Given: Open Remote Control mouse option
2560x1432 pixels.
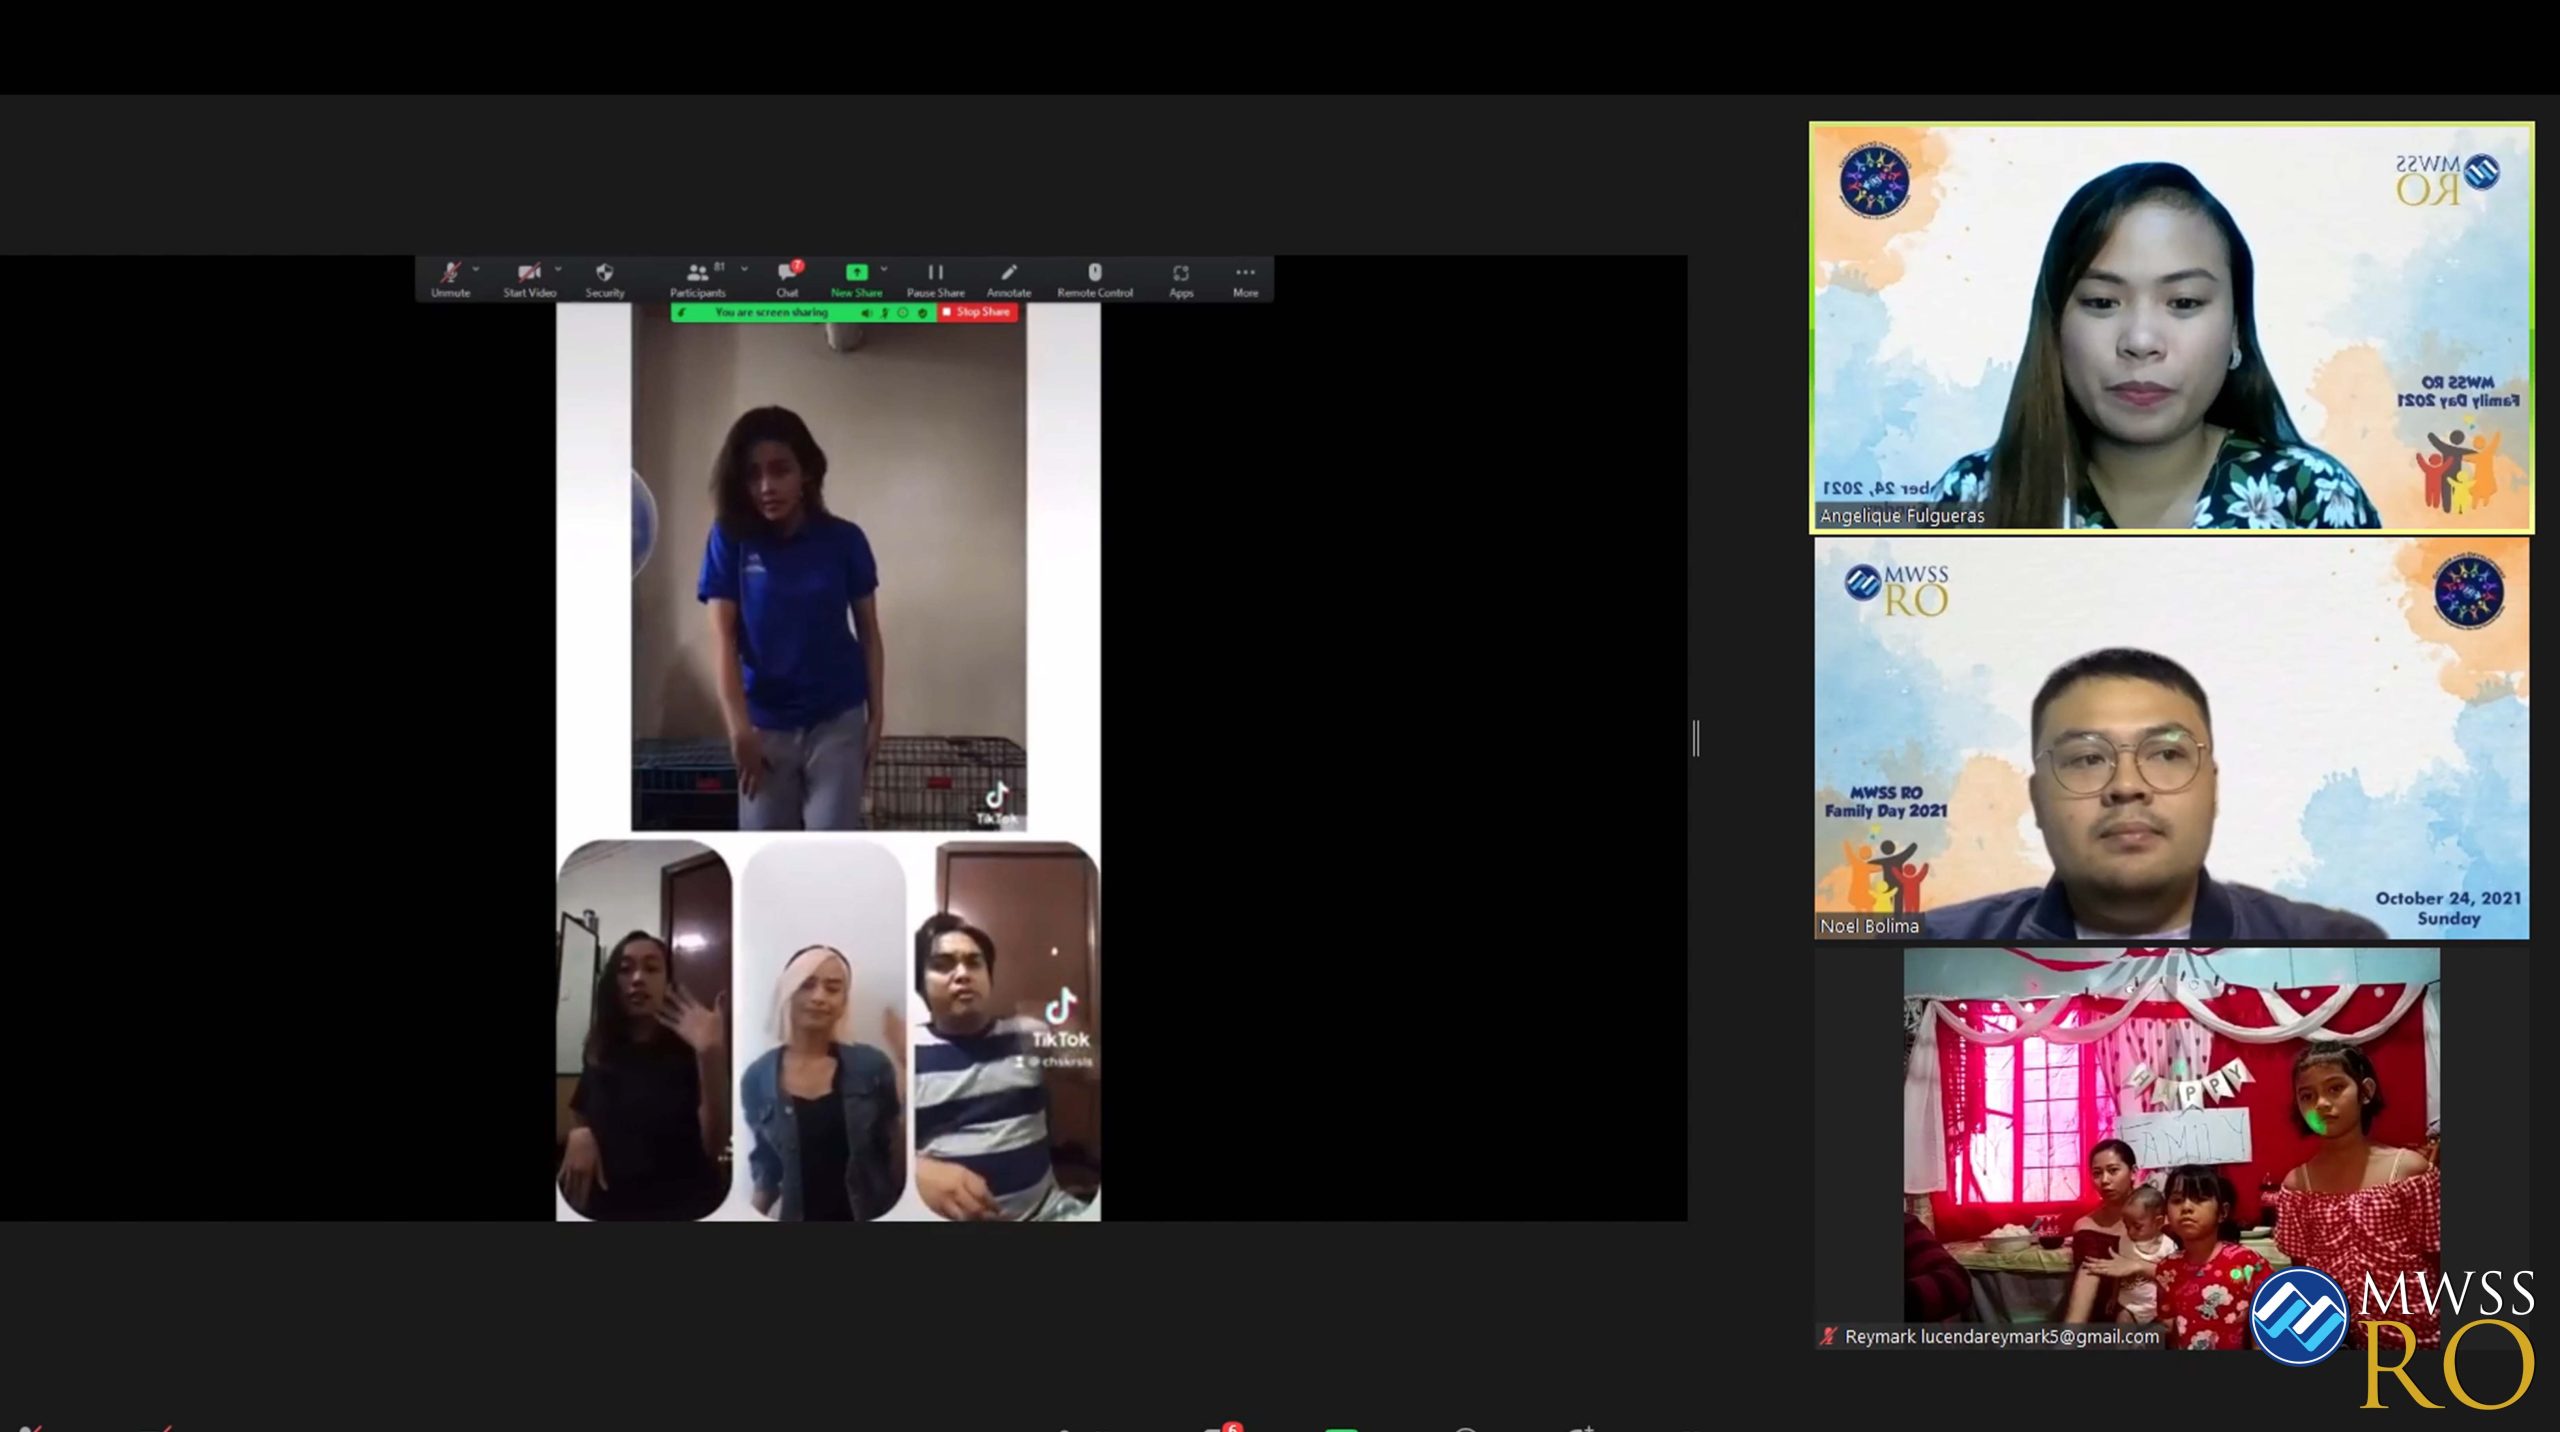Looking at the screenshot, I should [1095, 279].
